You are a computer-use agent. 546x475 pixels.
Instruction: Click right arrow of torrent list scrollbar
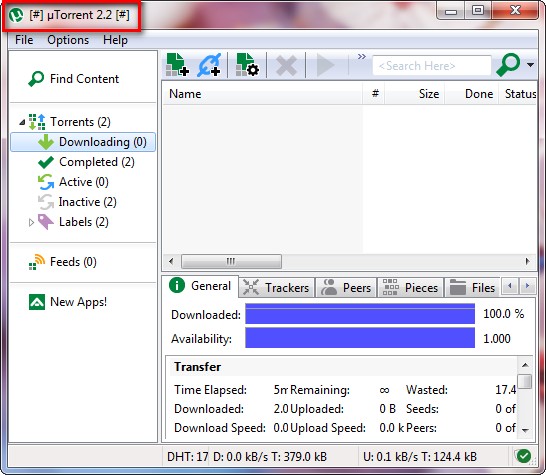click(x=528, y=261)
